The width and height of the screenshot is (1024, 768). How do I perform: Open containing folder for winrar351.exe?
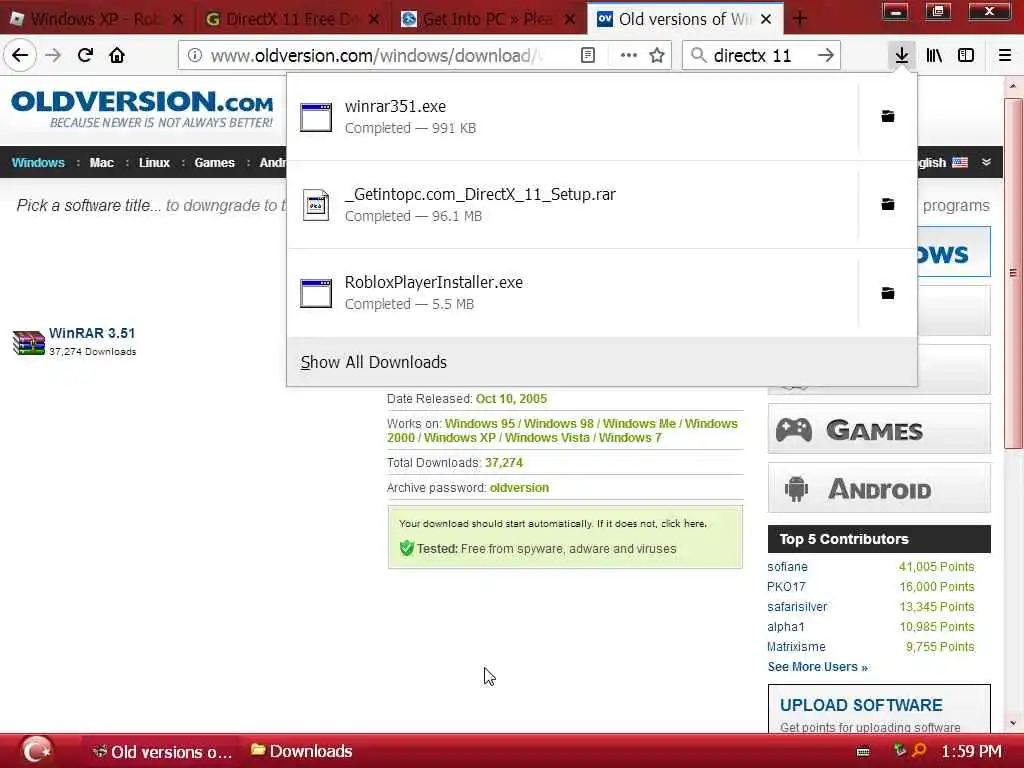coord(888,116)
